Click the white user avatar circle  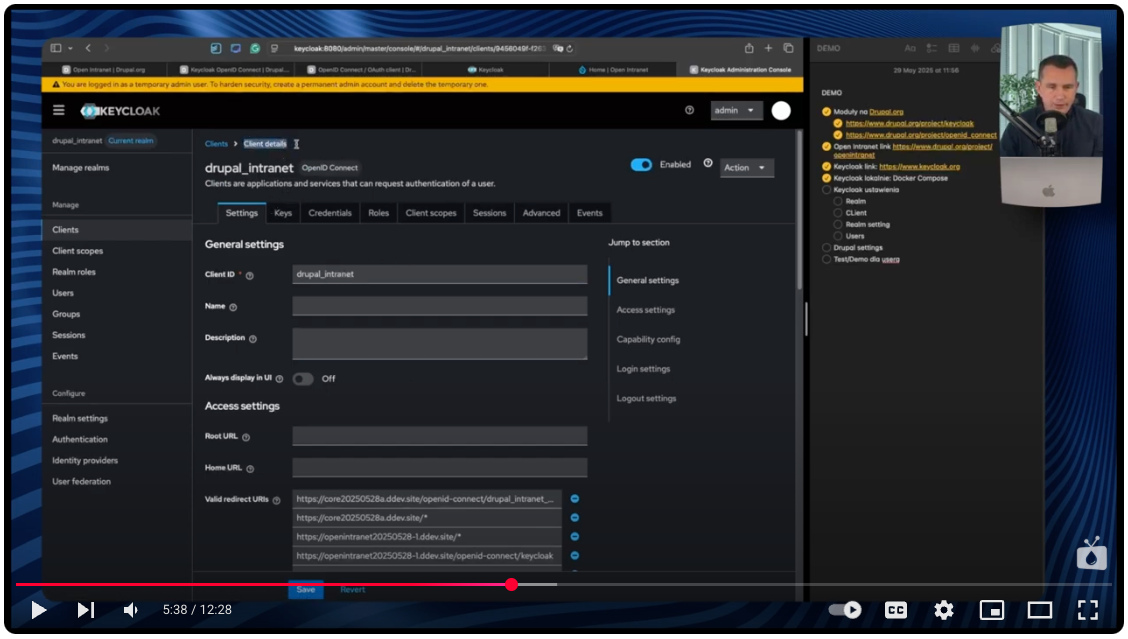click(x=781, y=110)
